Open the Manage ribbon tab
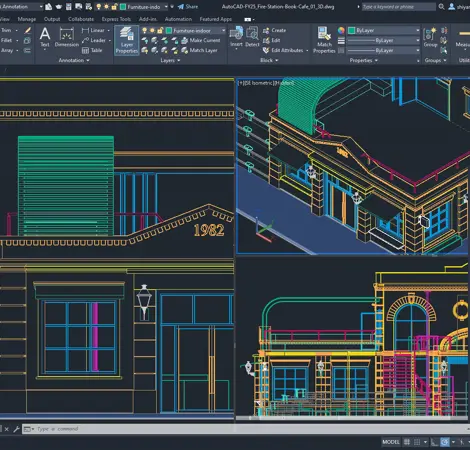470x450 pixels. pyautogui.click(x=27, y=19)
